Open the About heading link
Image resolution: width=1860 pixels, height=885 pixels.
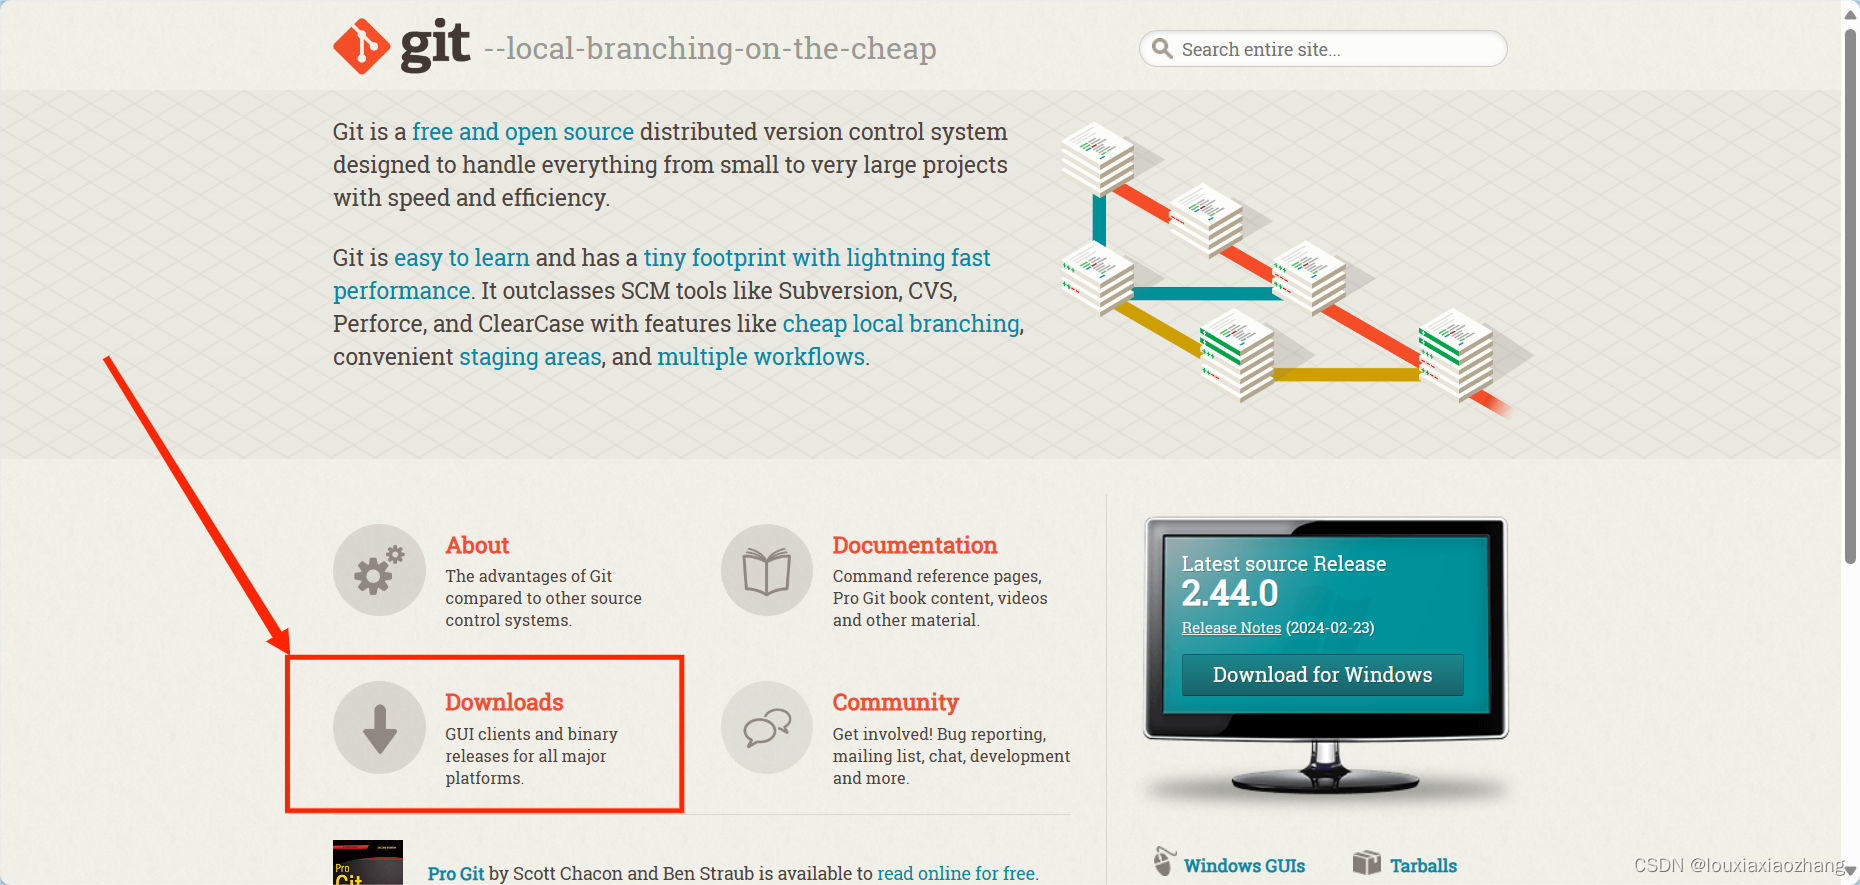coord(477,545)
